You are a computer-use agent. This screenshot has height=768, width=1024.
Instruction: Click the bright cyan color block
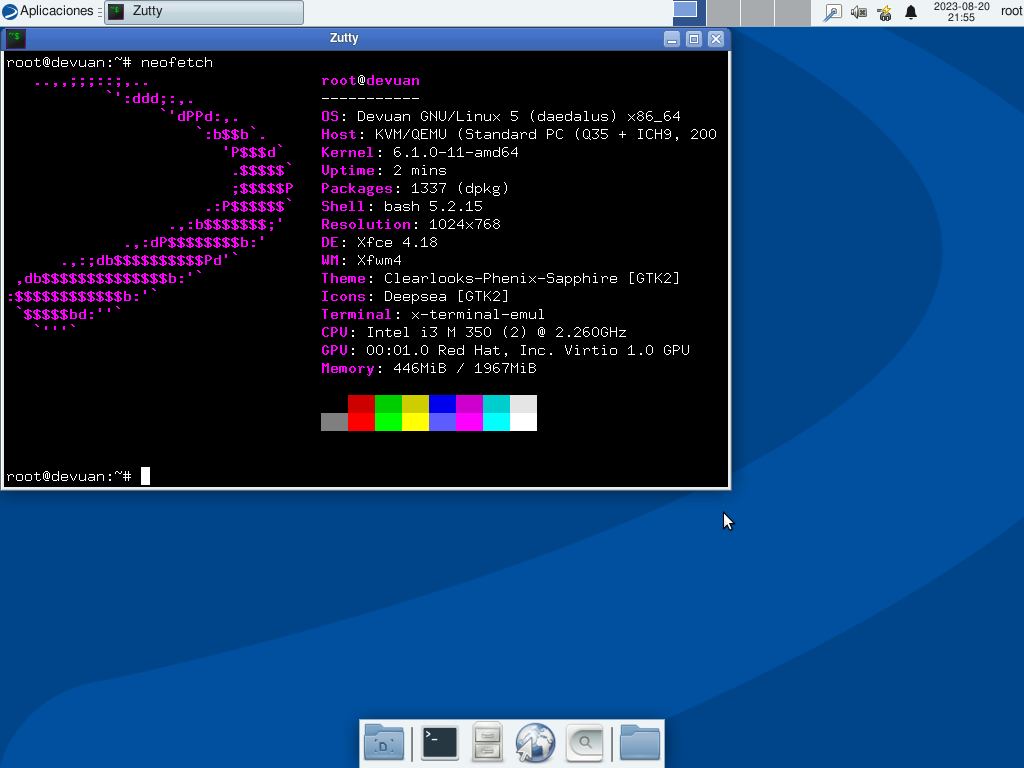(x=496, y=422)
